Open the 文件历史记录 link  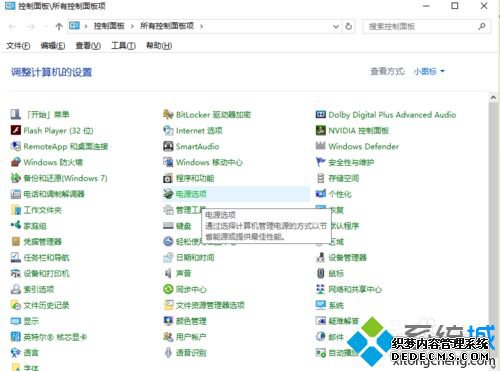click(x=46, y=305)
